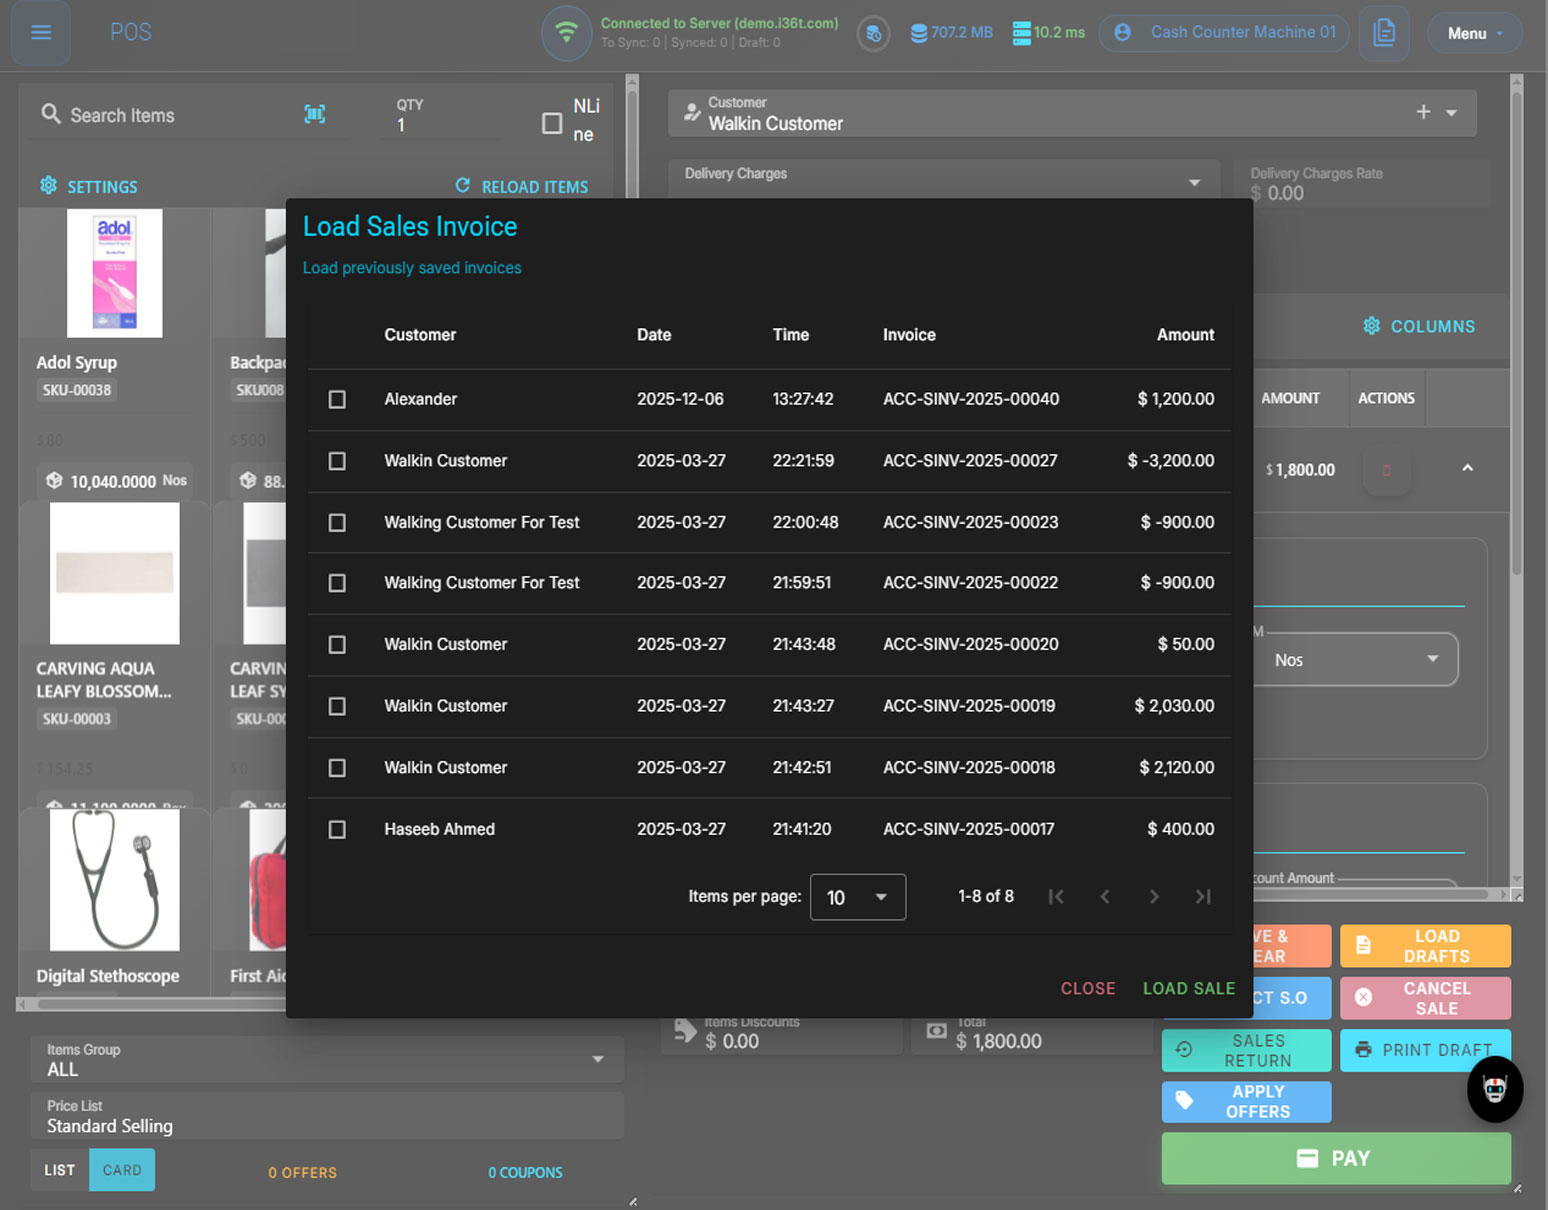
Task: Switch to CARD view tab
Action: pyautogui.click(x=122, y=1170)
